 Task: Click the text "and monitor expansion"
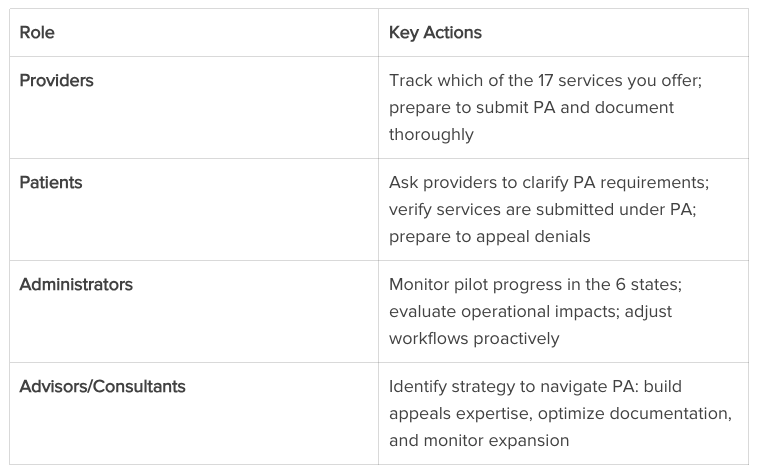(479, 440)
